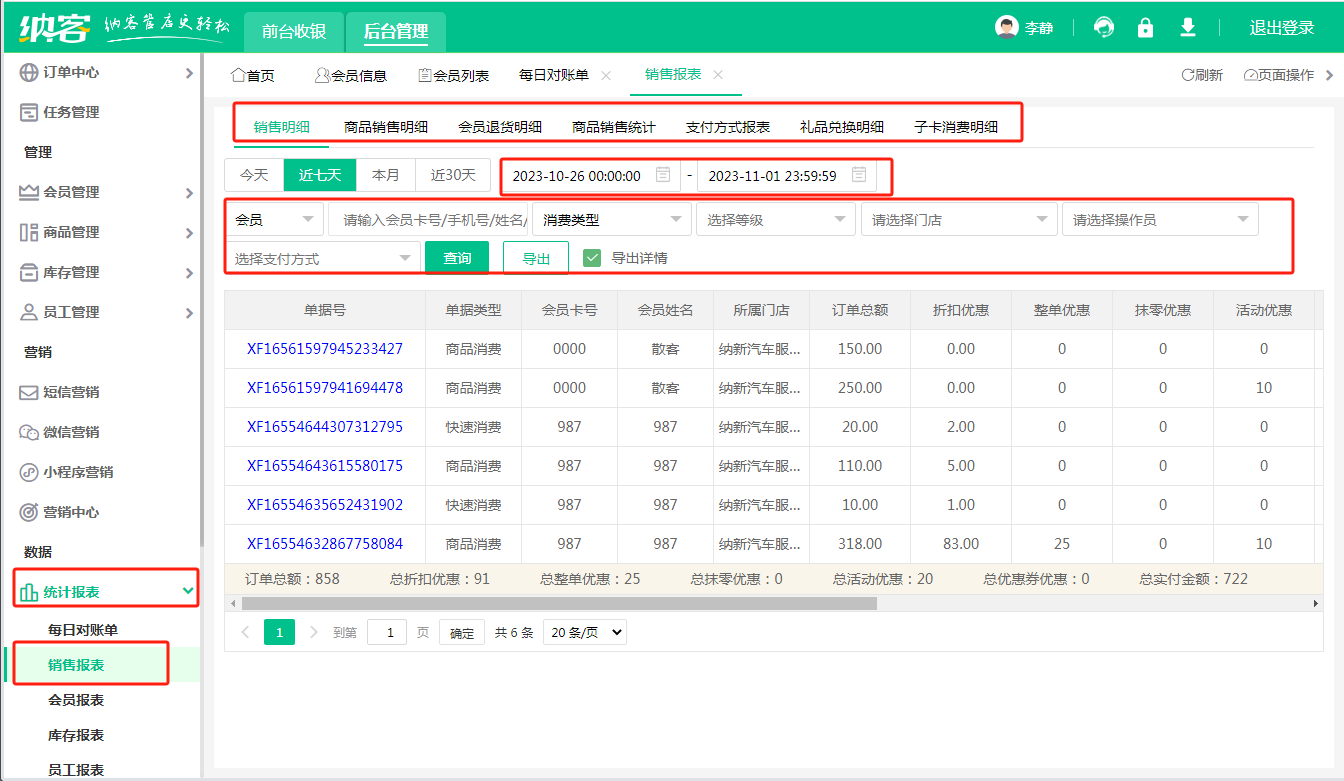
Task: Click the member card number search field
Action: tap(430, 219)
